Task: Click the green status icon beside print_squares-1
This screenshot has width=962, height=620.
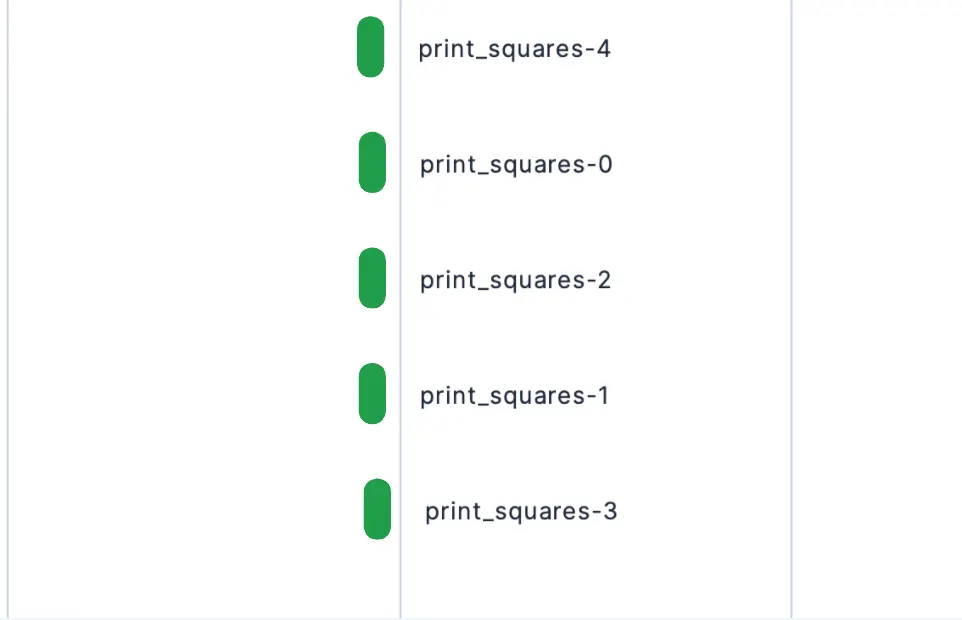Action: coord(371,394)
